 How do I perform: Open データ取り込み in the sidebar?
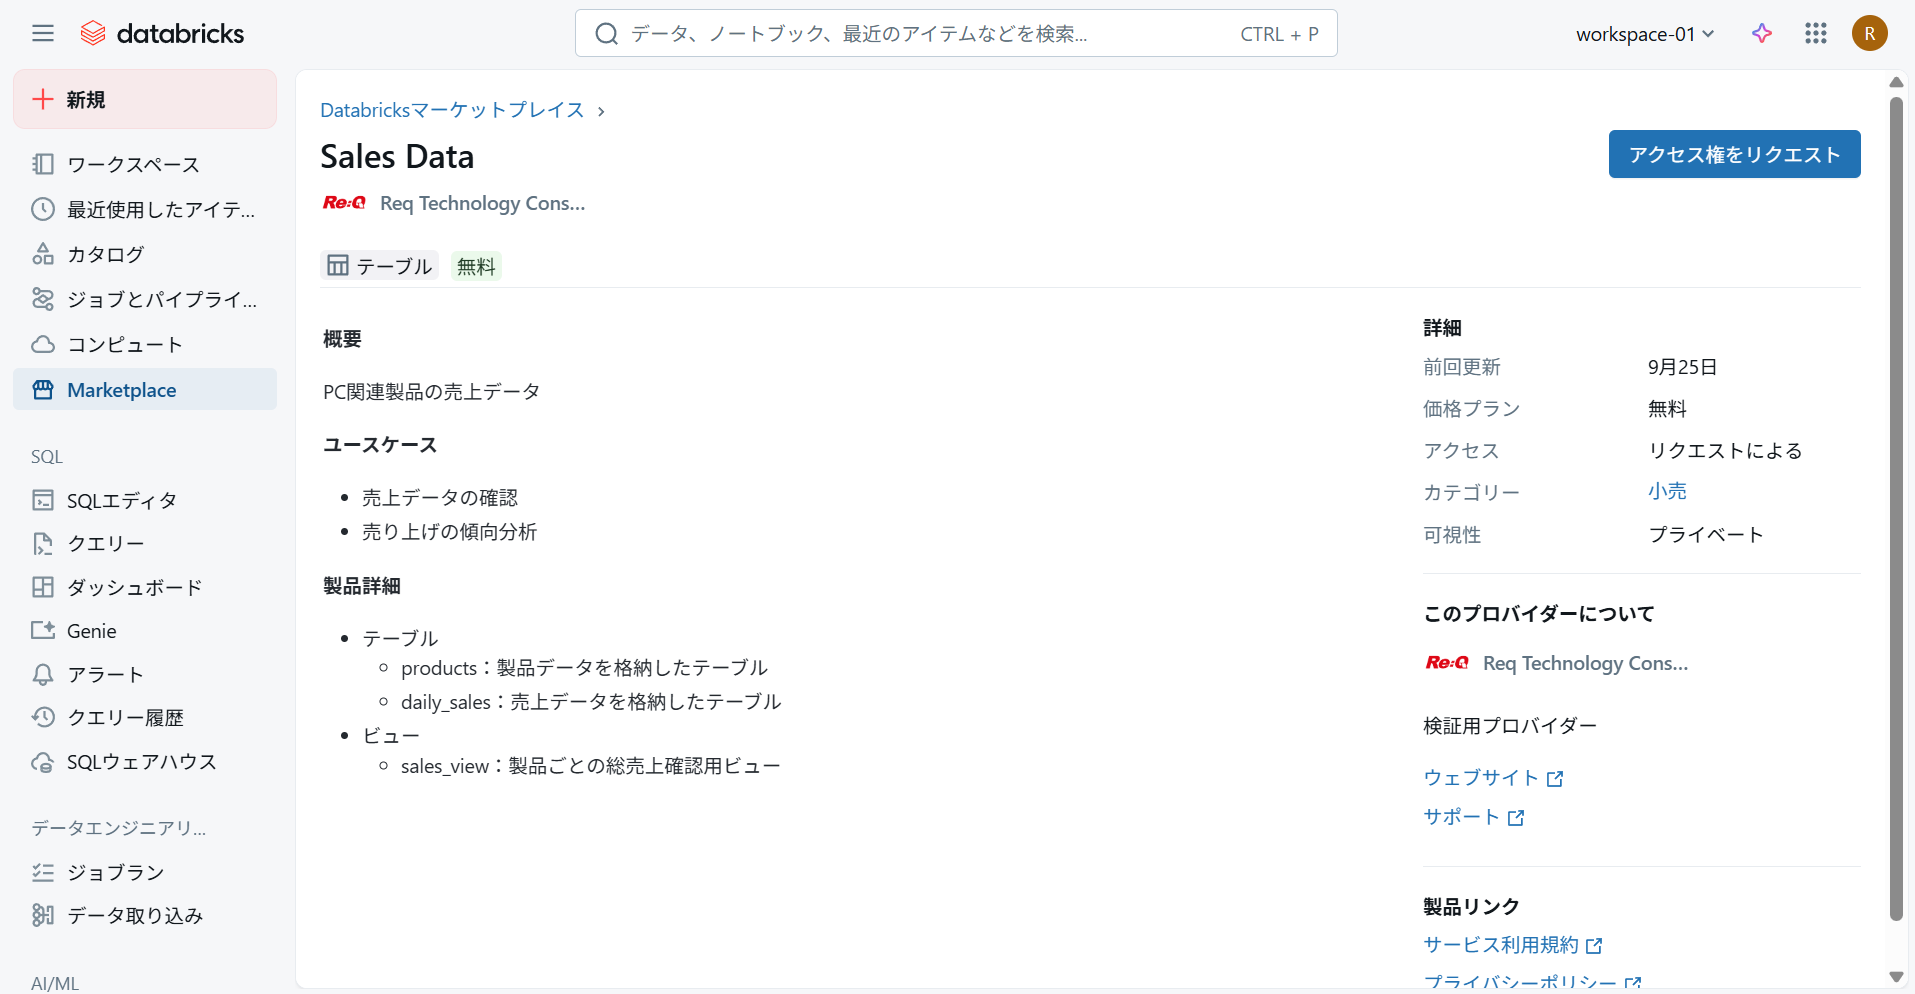click(145, 915)
